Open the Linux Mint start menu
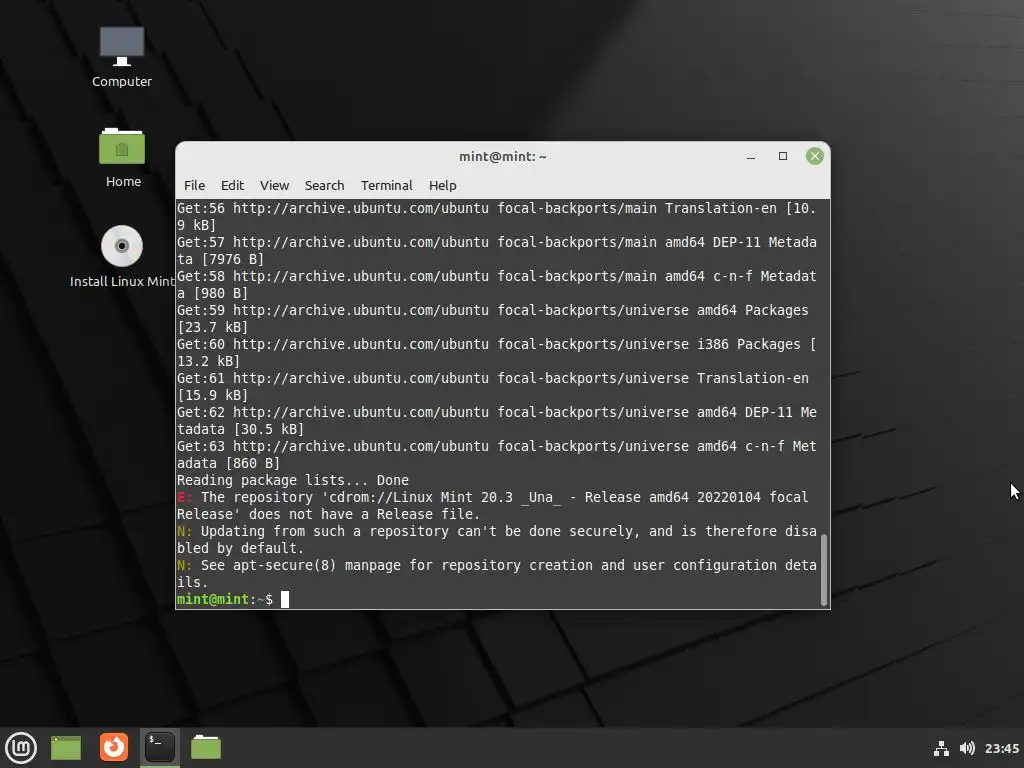The width and height of the screenshot is (1024, 768). [21, 748]
